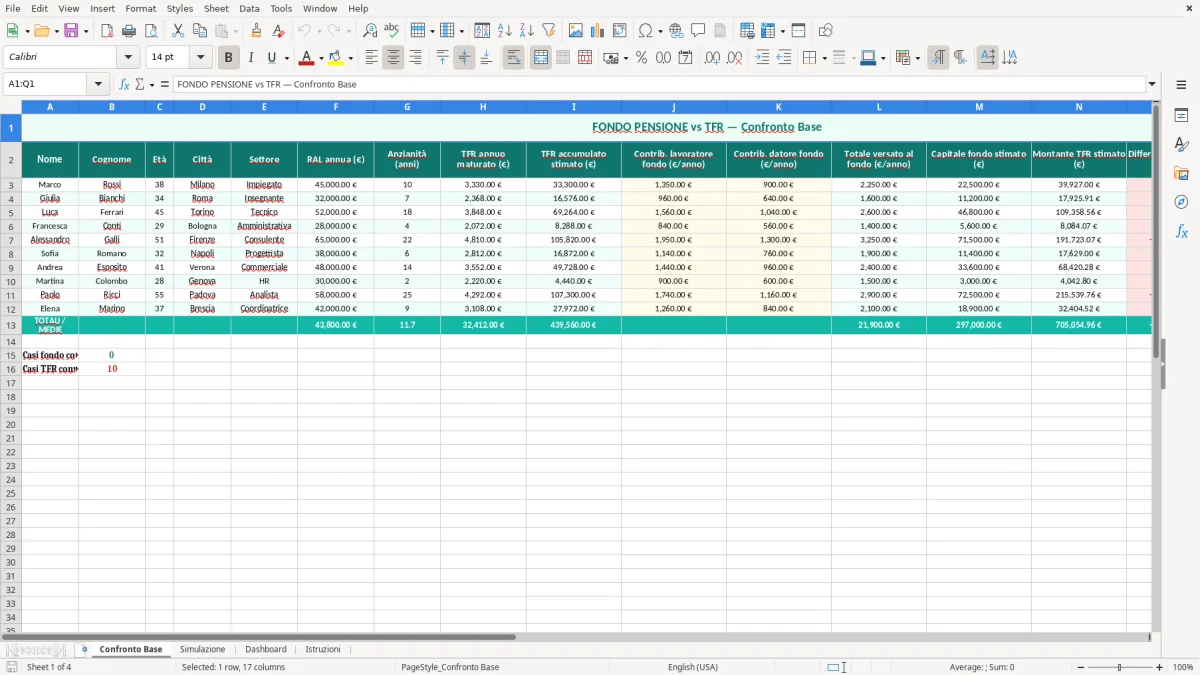
Task: Insert a hyperlink with the globe icon
Action: pyautogui.click(x=676, y=31)
